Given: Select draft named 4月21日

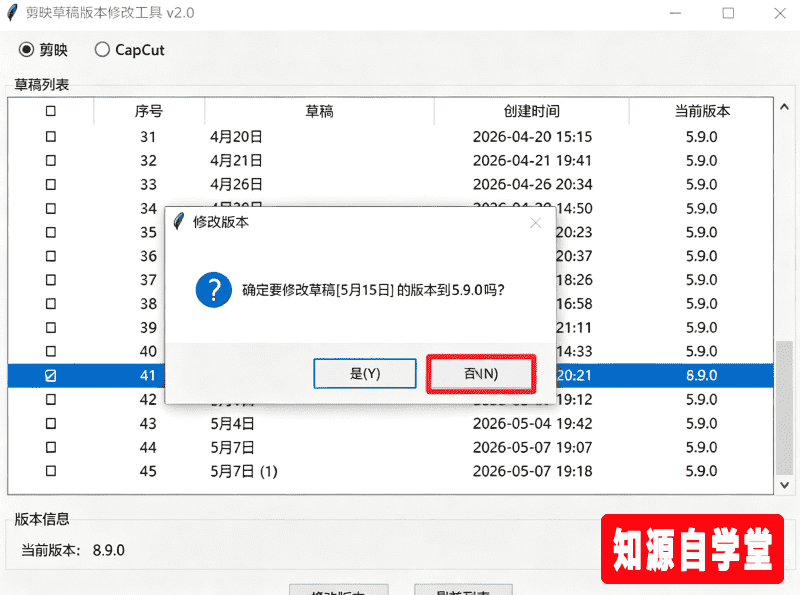Looking at the screenshot, I should tap(236, 160).
